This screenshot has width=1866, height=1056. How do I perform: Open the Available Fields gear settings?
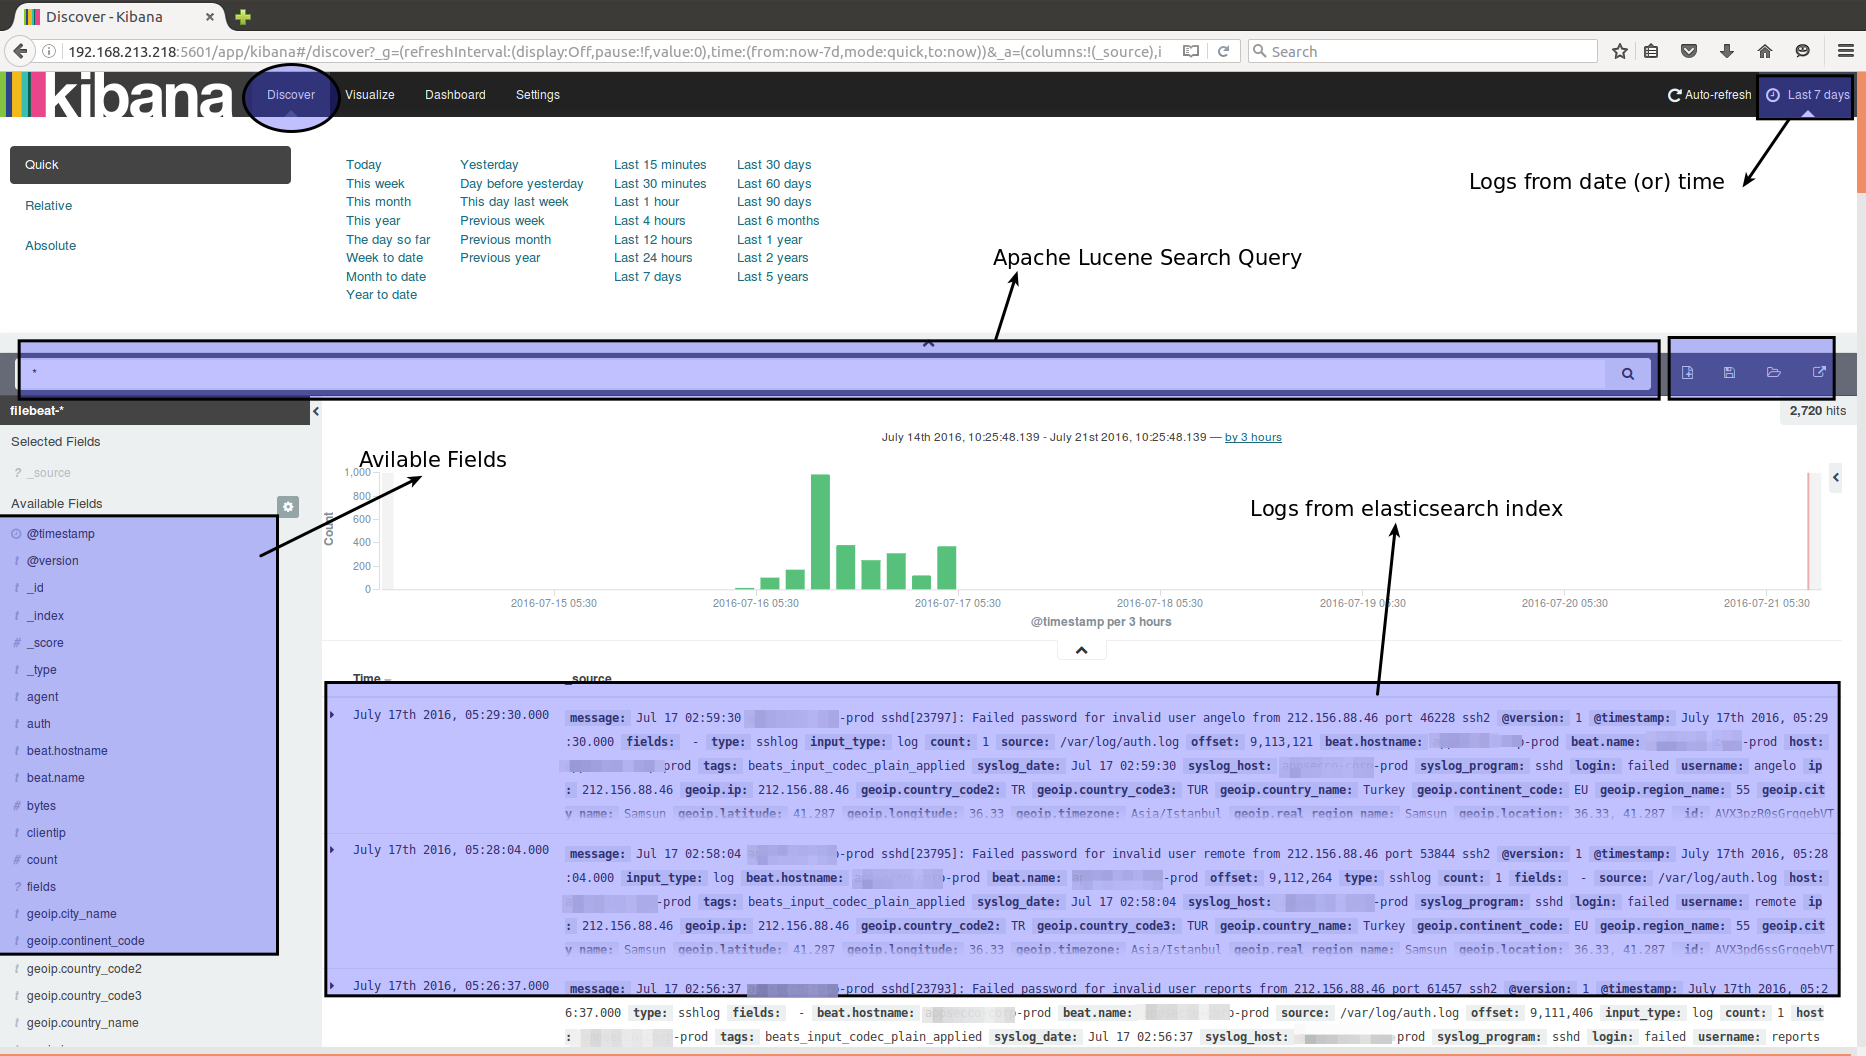[288, 507]
